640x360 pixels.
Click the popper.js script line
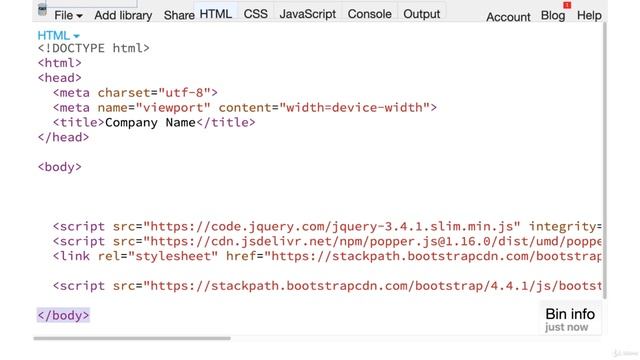(327, 241)
